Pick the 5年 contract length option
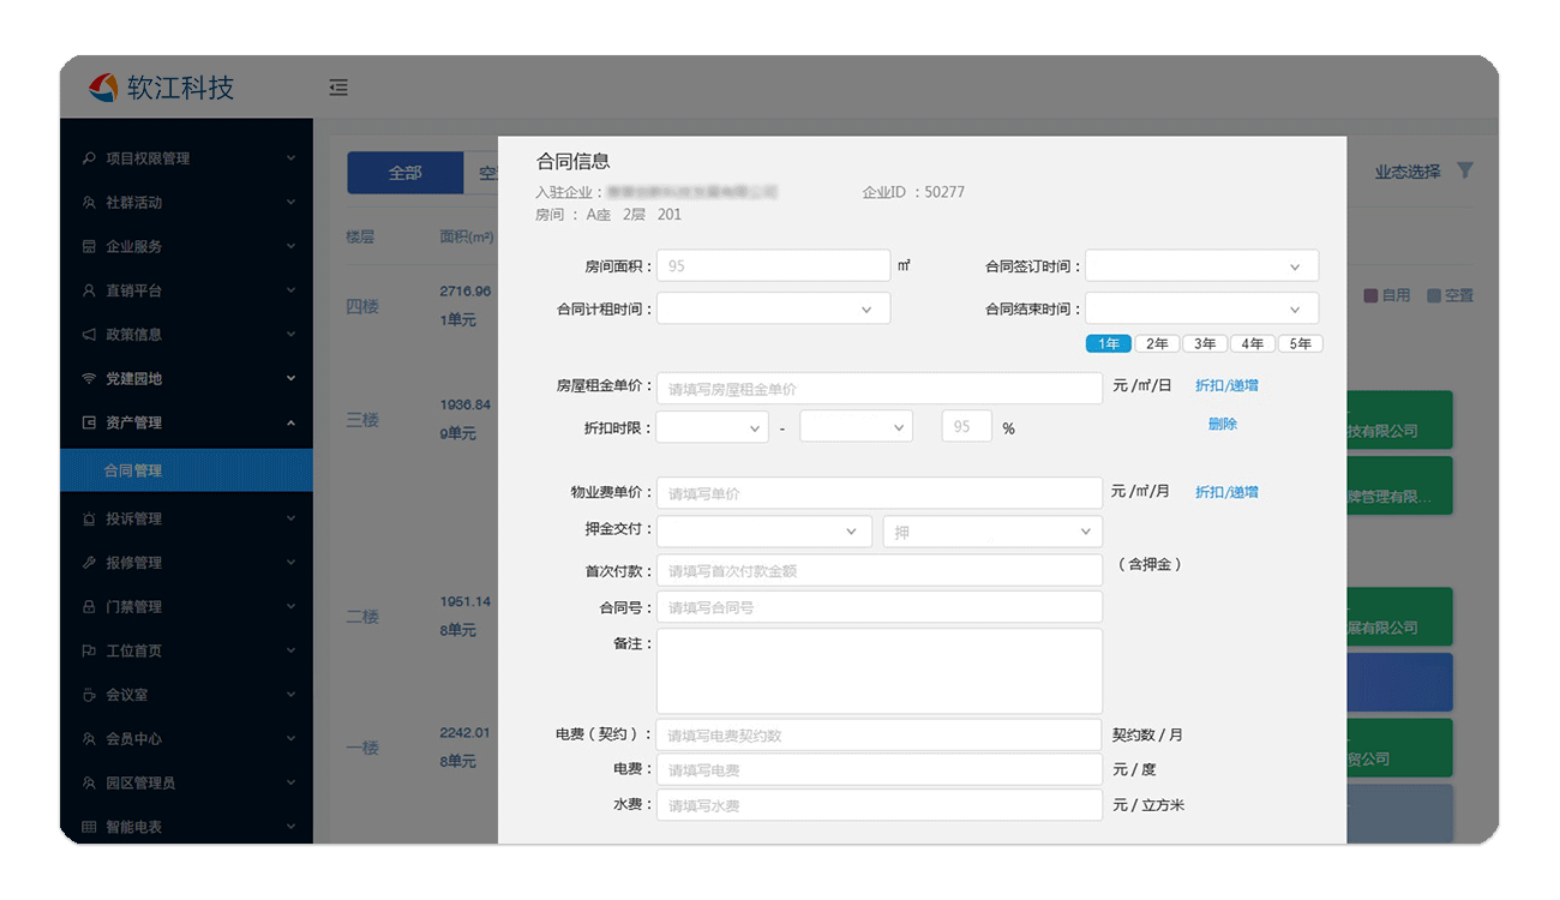This screenshot has height=900, width=1560. coord(1300,344)
